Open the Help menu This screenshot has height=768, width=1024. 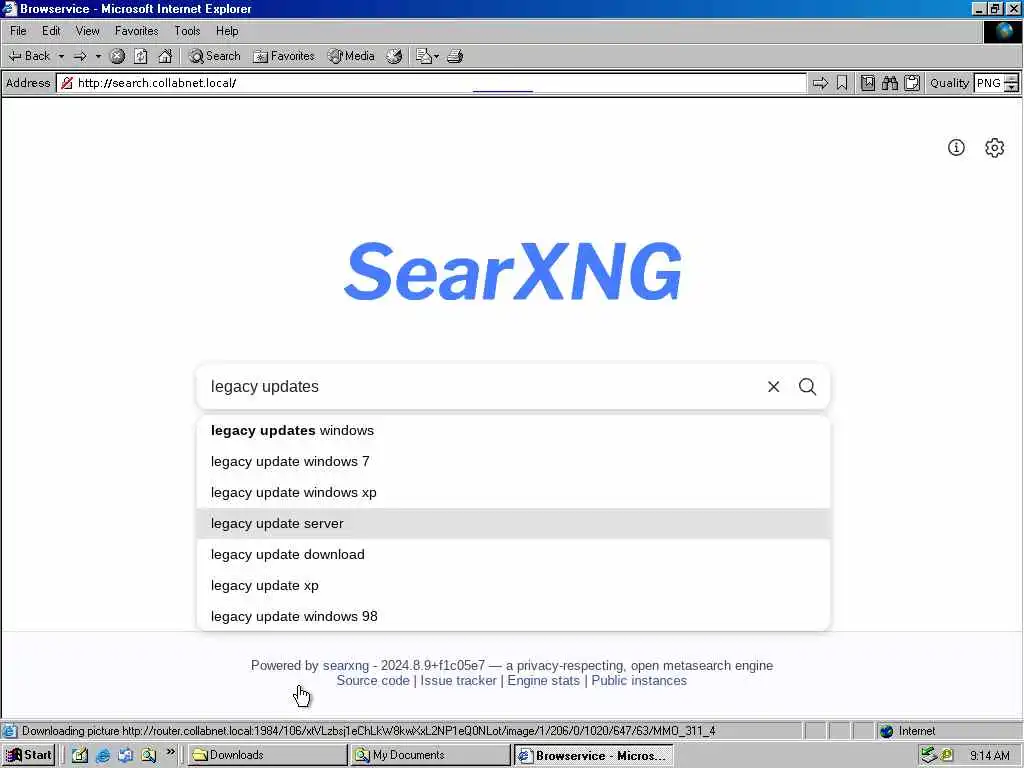point(227,31)
